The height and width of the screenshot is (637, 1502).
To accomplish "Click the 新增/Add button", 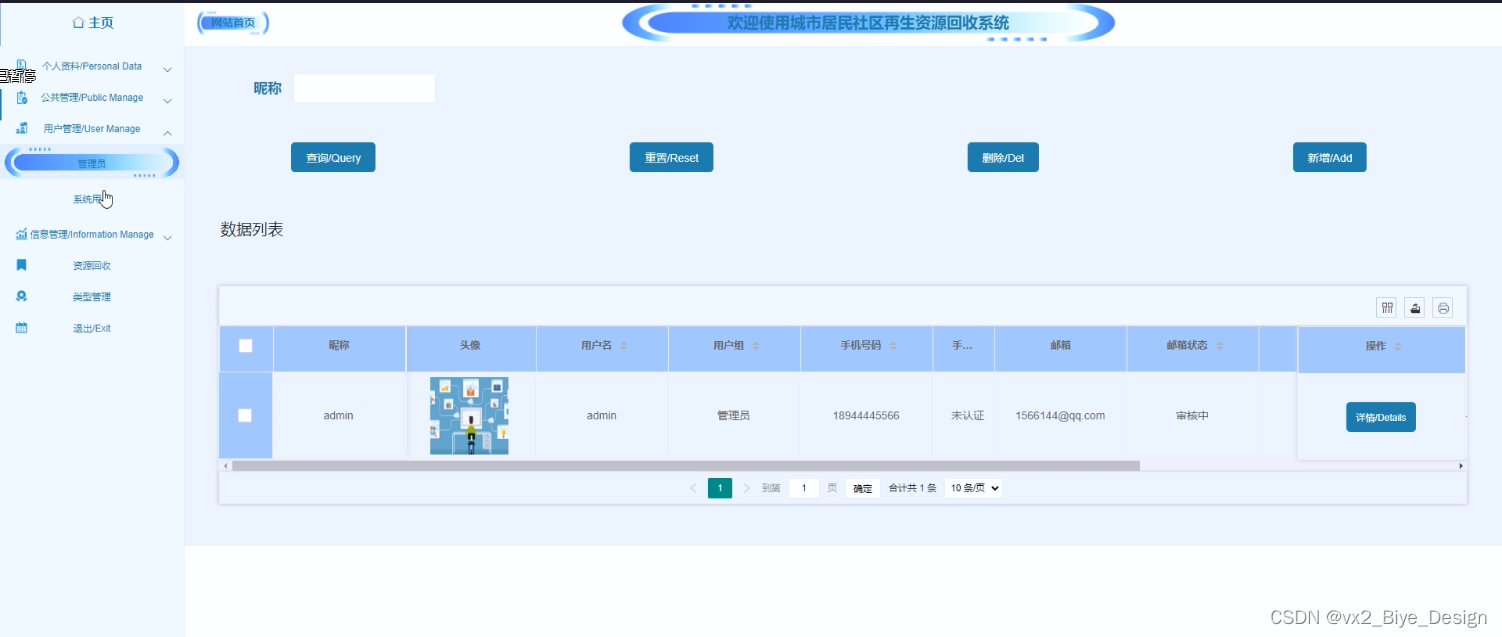I will pos(1329,158).
